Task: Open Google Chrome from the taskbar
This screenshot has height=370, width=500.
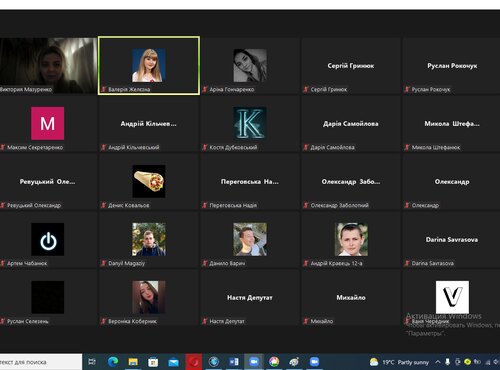Action: (x=274, y=362)
